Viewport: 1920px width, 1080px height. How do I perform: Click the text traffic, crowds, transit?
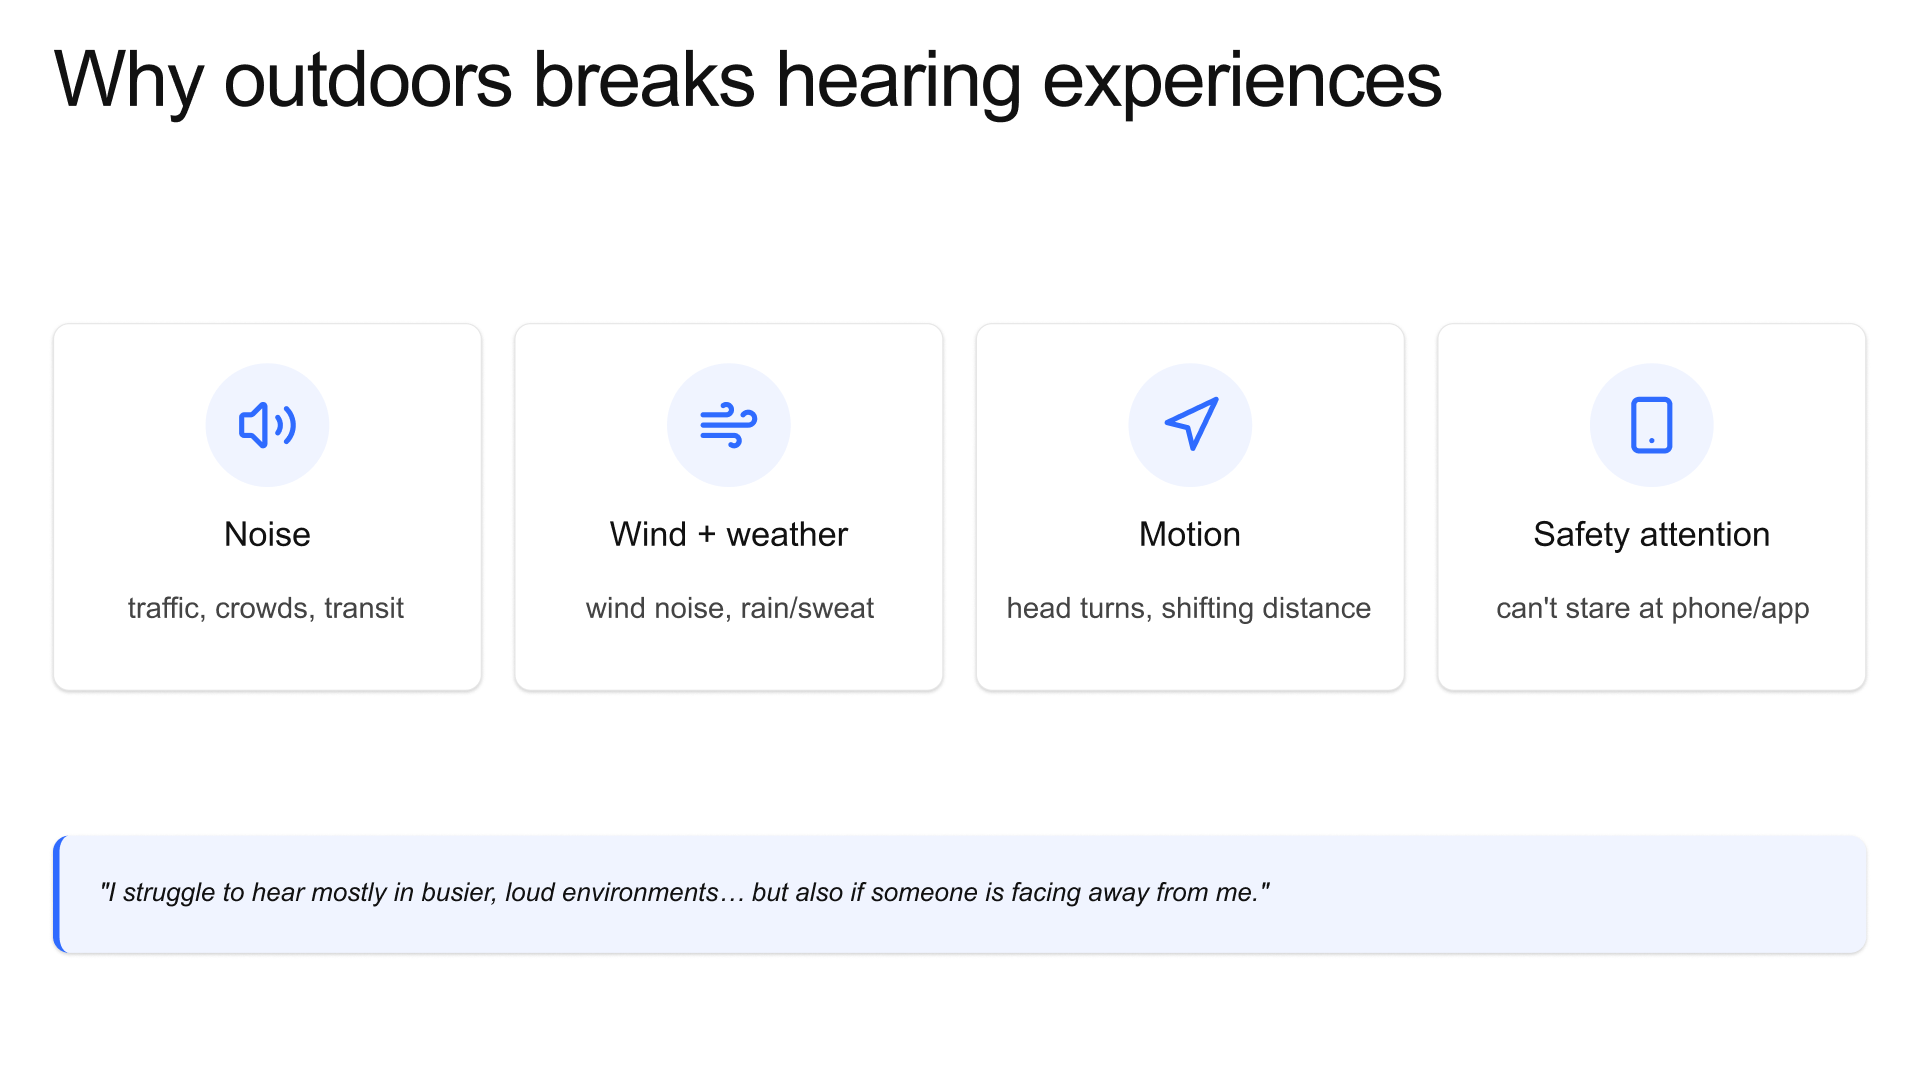(x=266, y=608)
